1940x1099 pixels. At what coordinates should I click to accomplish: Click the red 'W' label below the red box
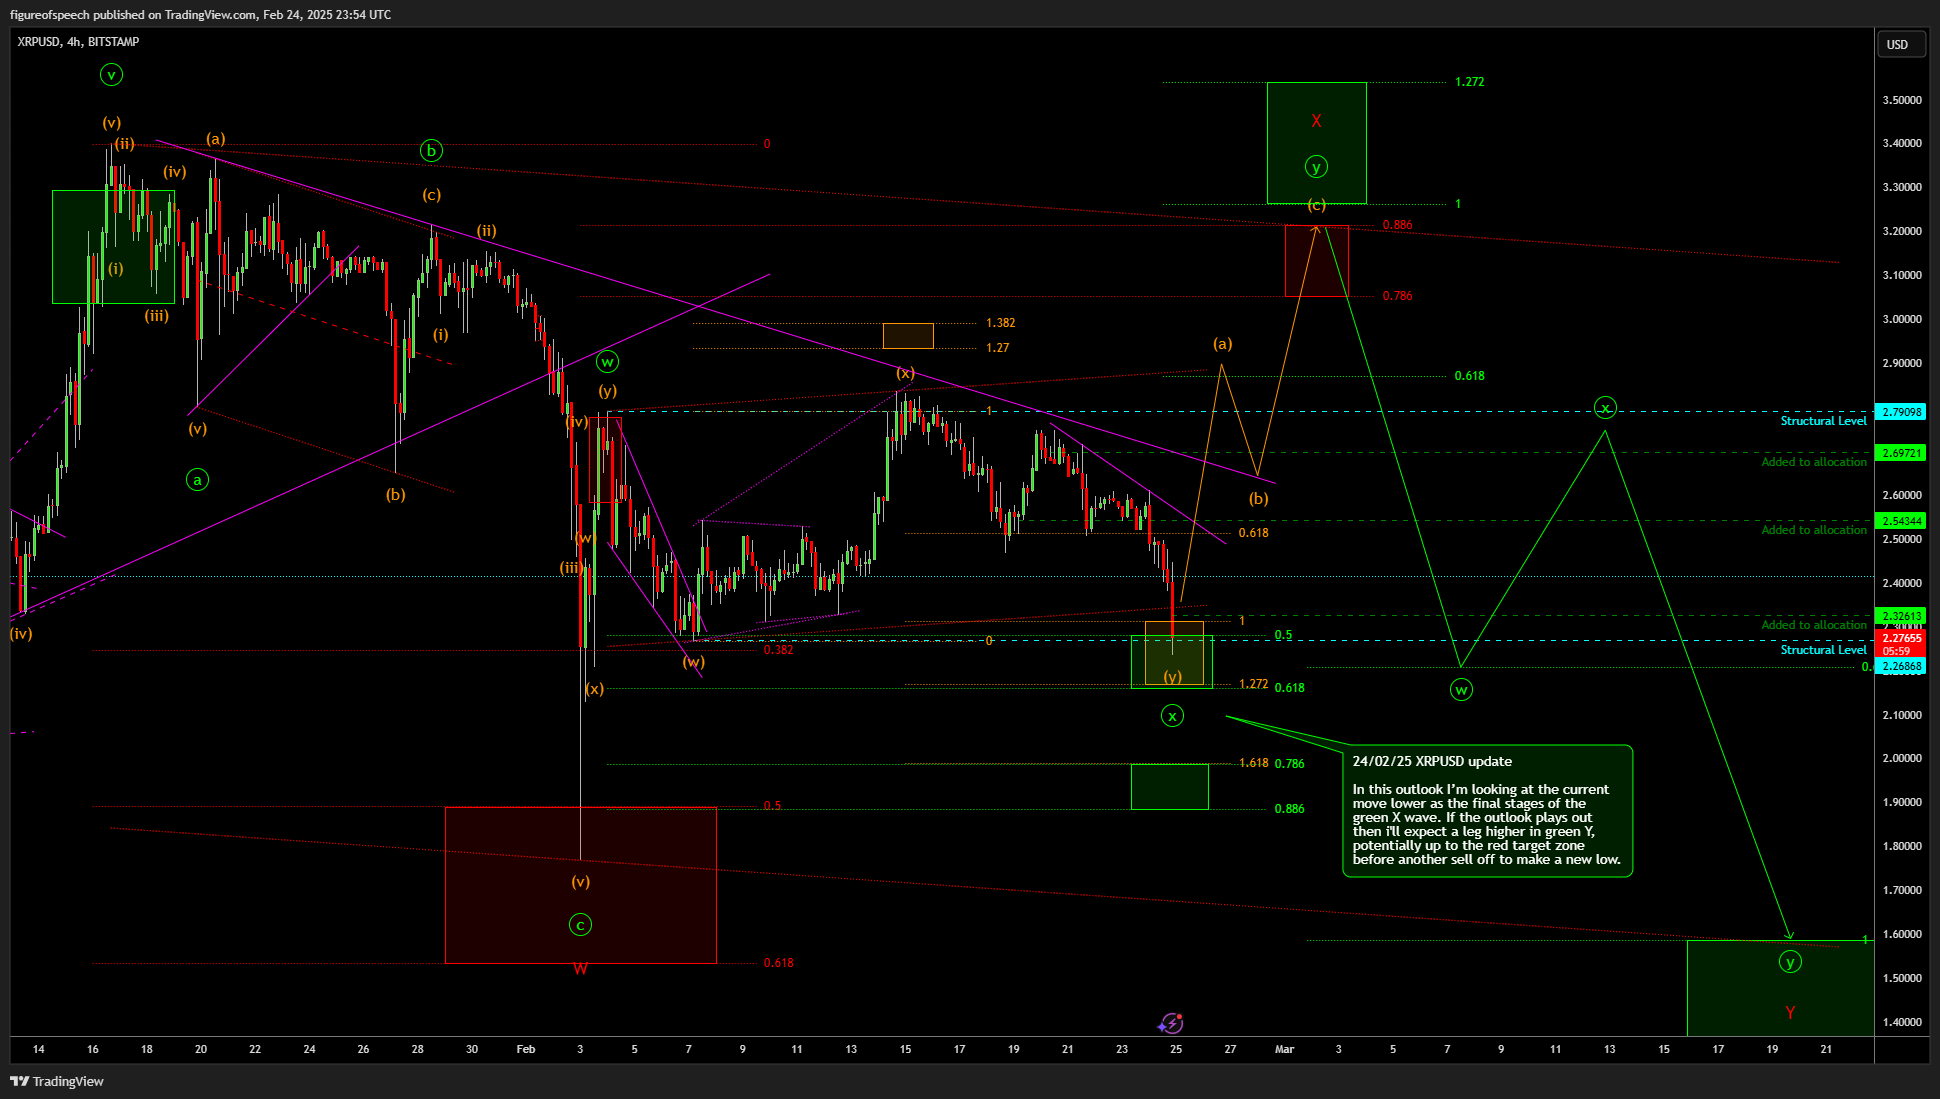pos(580,968)
